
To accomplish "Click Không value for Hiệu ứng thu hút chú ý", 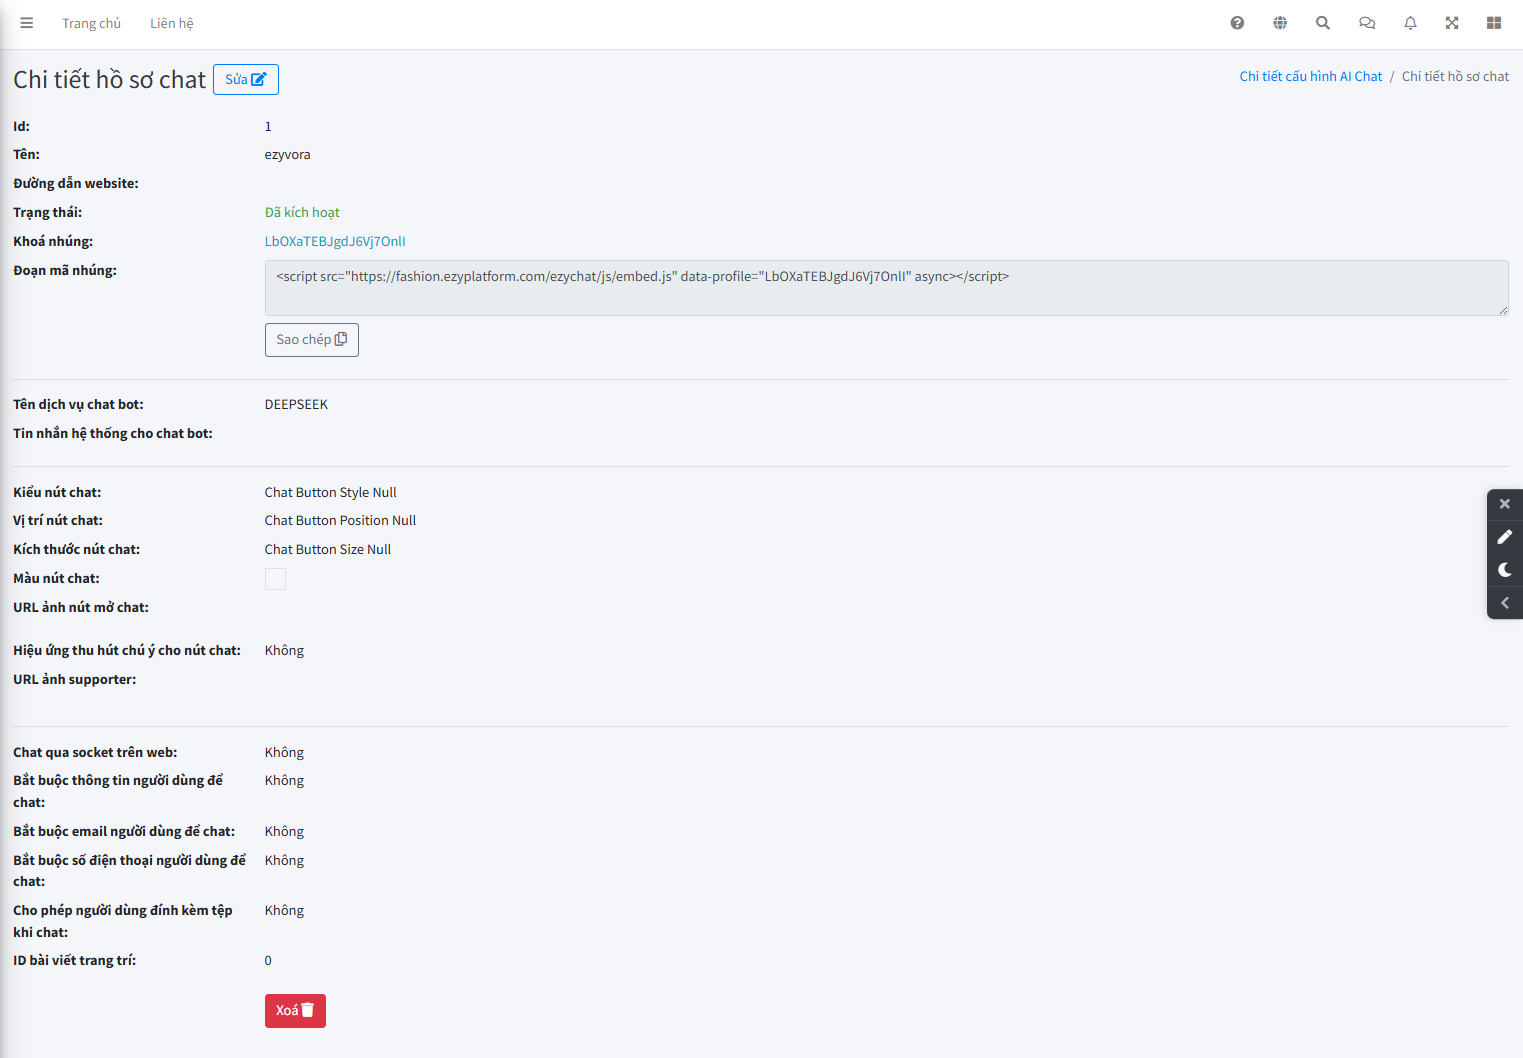I will (284, 650).
